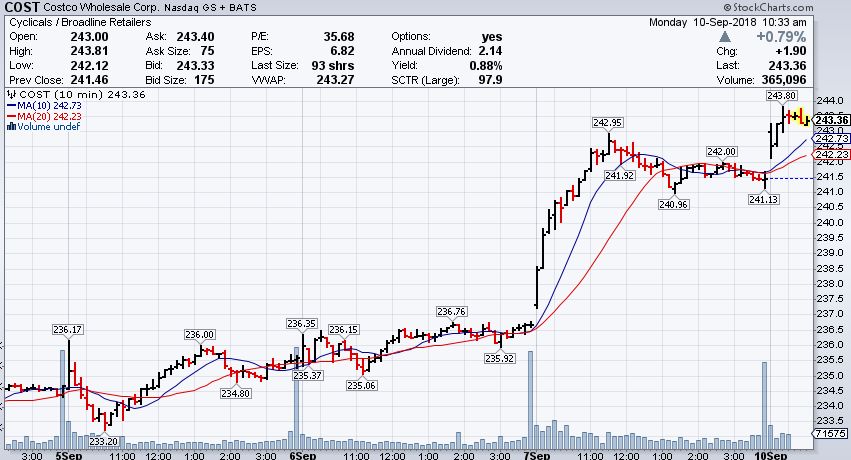Click the Options value yes
851x460 pixels.
[492, 37]
